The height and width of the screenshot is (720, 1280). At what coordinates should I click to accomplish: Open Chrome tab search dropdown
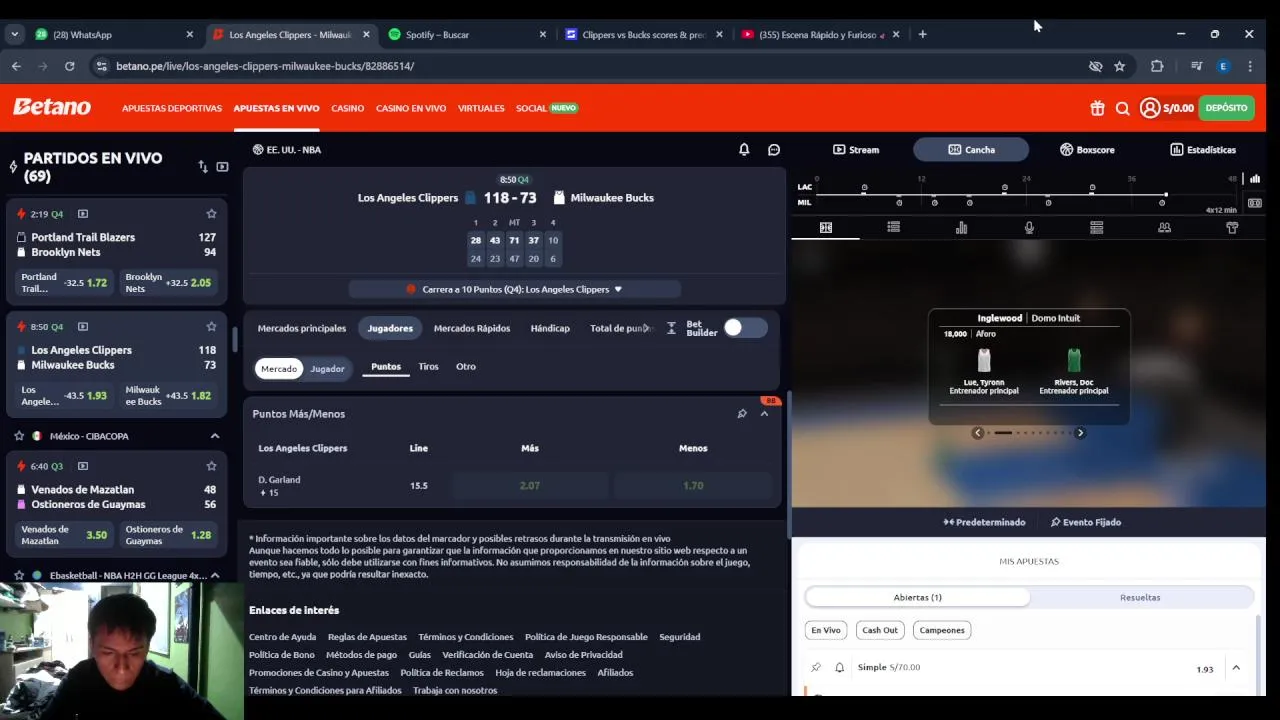(x=14, y=34)
